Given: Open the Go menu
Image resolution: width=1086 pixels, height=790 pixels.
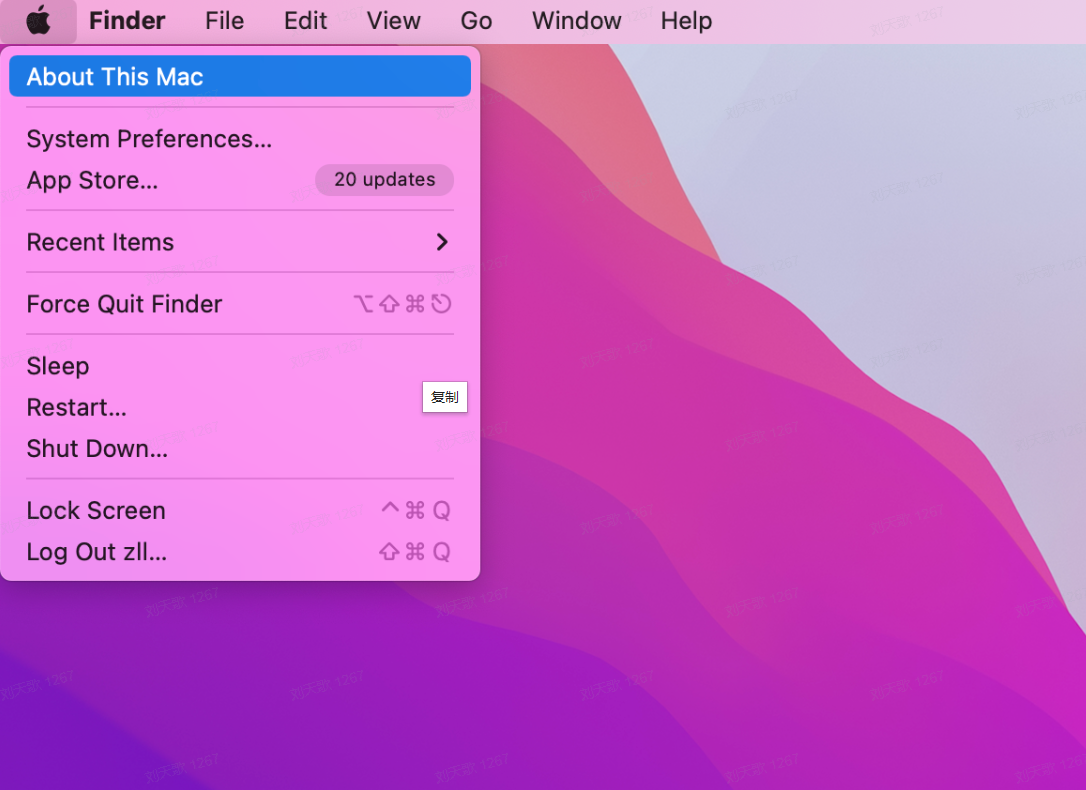Looking at the screenshot, I should tap(477, 21).
